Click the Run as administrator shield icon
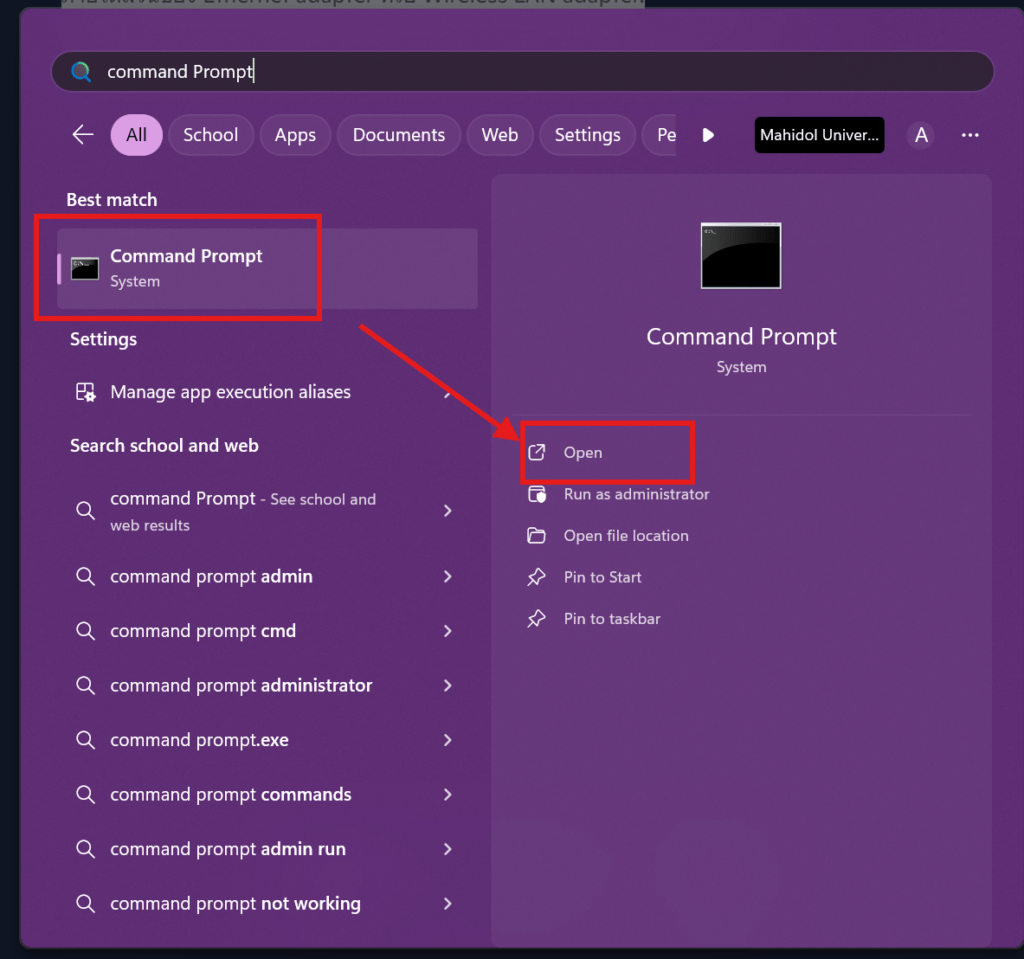Viewport: 1024px width, 959px height. click(536, 494)
